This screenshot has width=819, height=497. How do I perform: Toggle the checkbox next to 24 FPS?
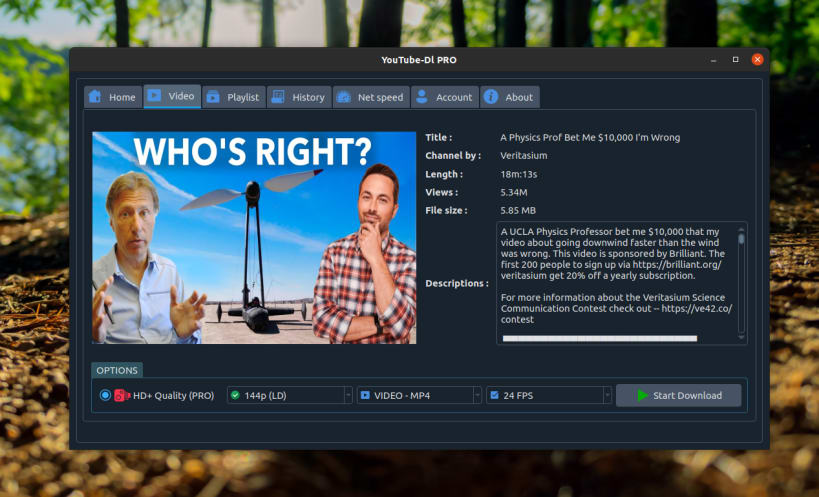[495, 395]
